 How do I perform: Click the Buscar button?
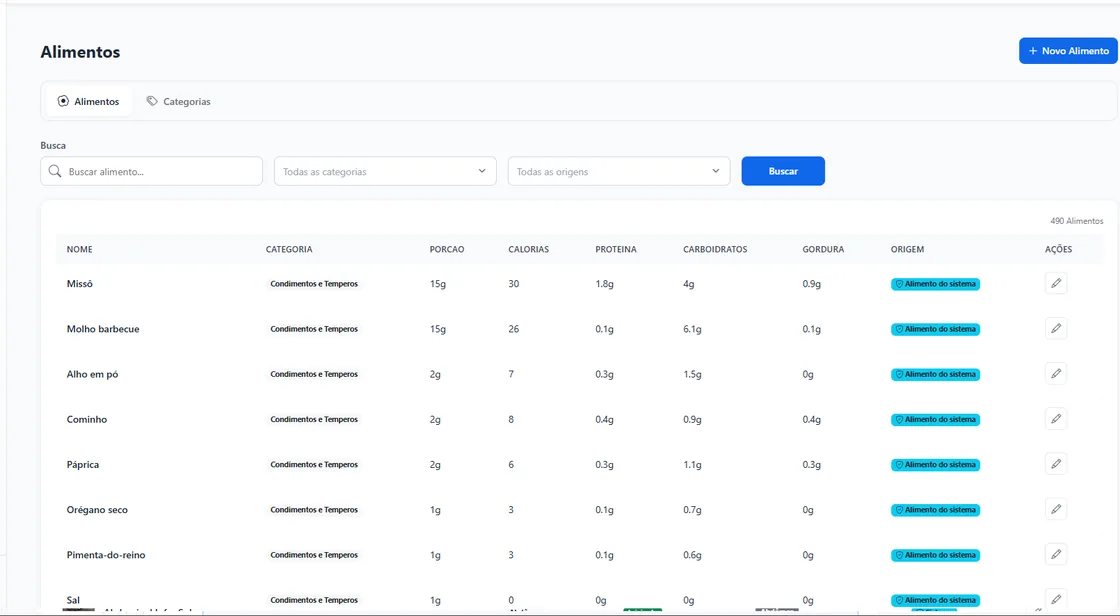coord(783,171)
